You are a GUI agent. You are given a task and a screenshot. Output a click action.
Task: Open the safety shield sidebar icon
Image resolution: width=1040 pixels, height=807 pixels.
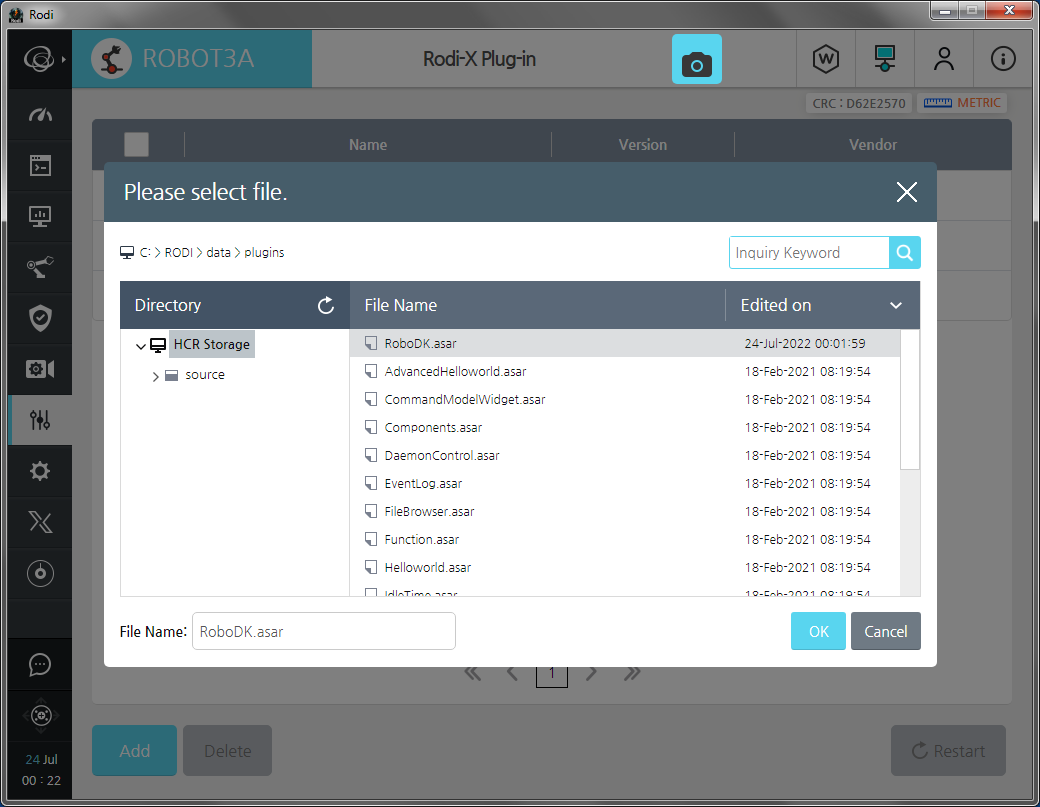[x=40, y=318]
